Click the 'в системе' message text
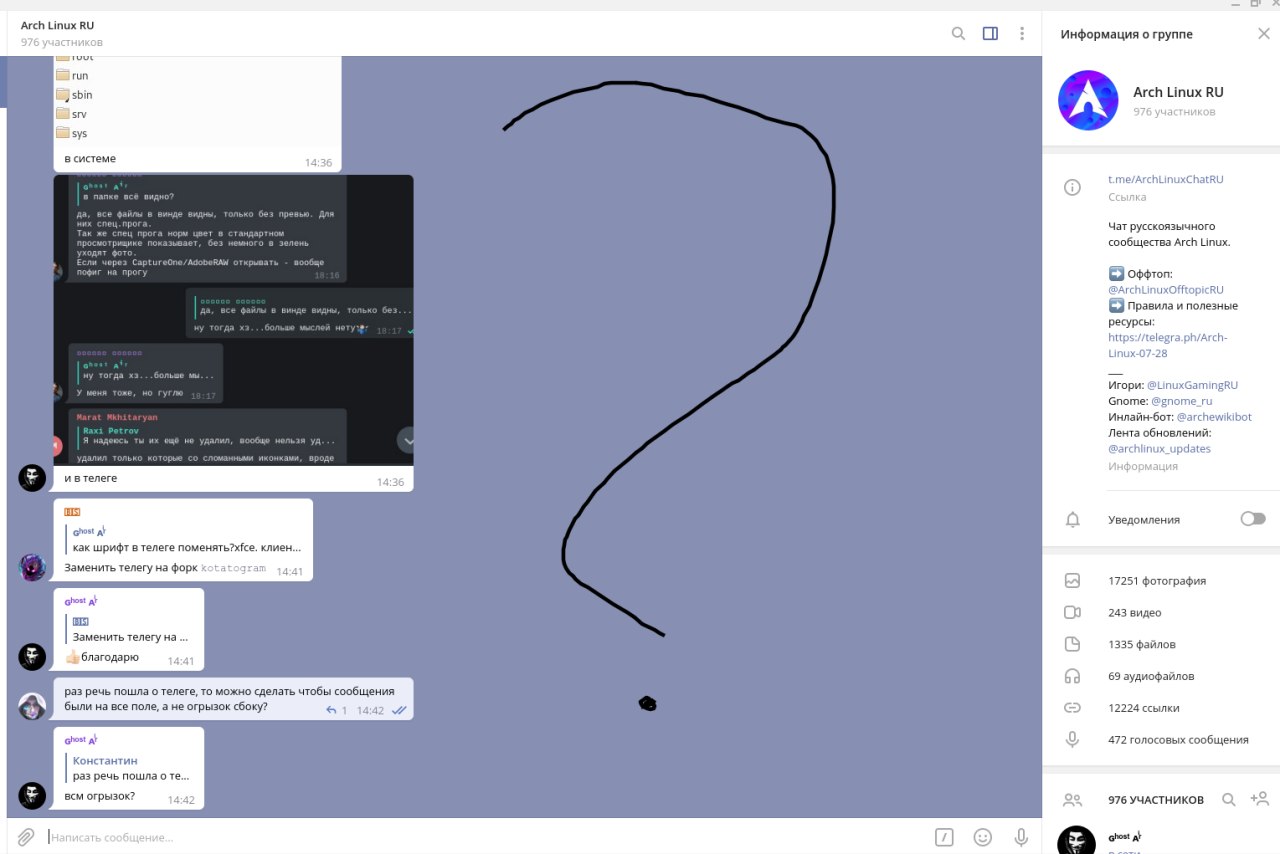Screen dimensions: 1280x854 point(90,158)
